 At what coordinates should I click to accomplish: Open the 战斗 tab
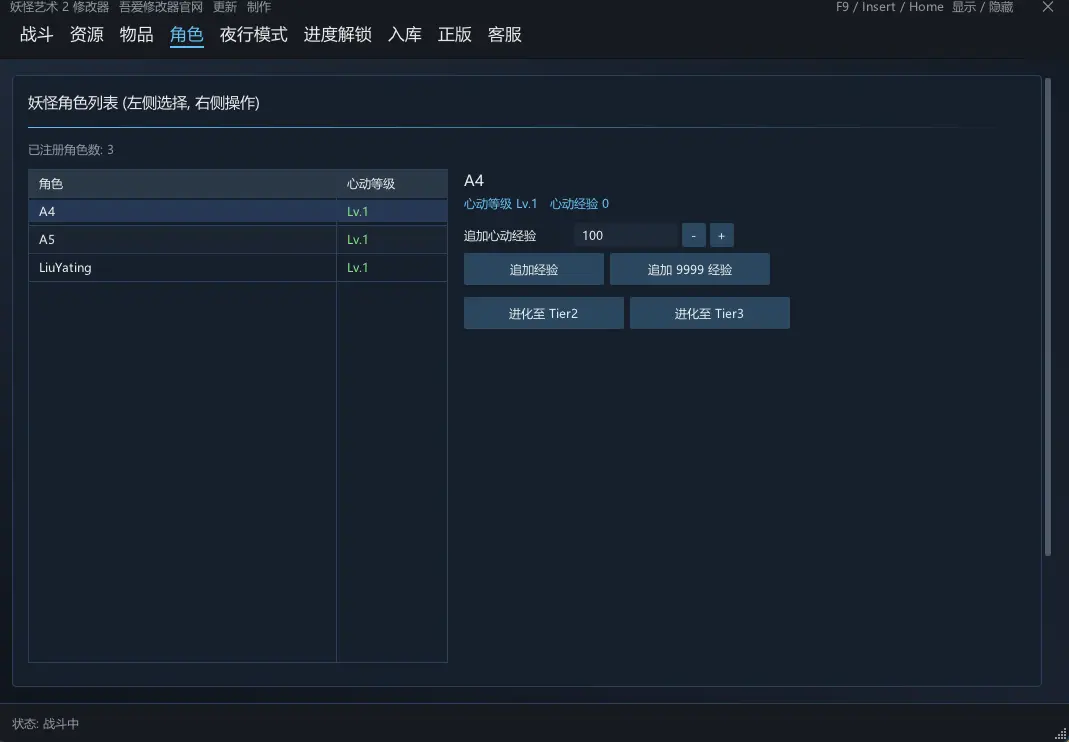click(x=36, y=35)
